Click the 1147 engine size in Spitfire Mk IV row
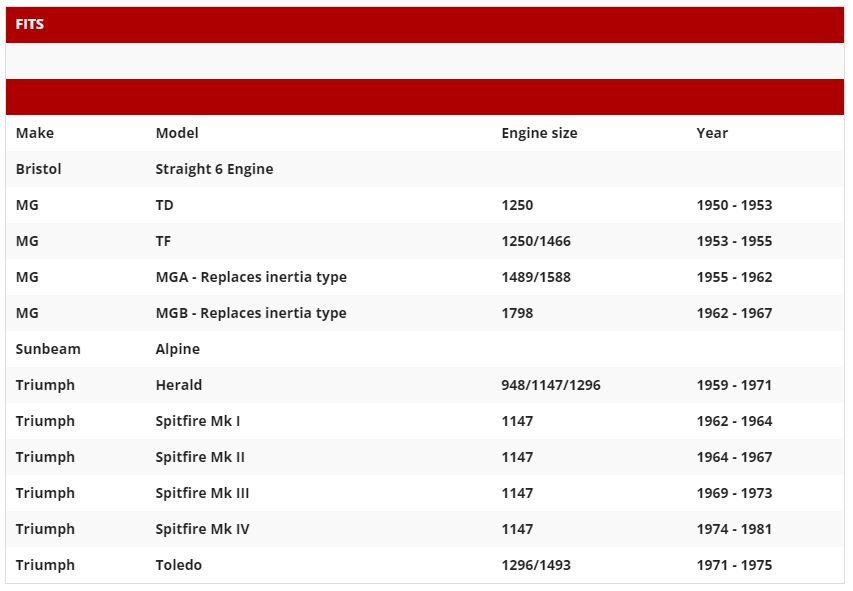 pyautogui.click(x=517, y=528)
